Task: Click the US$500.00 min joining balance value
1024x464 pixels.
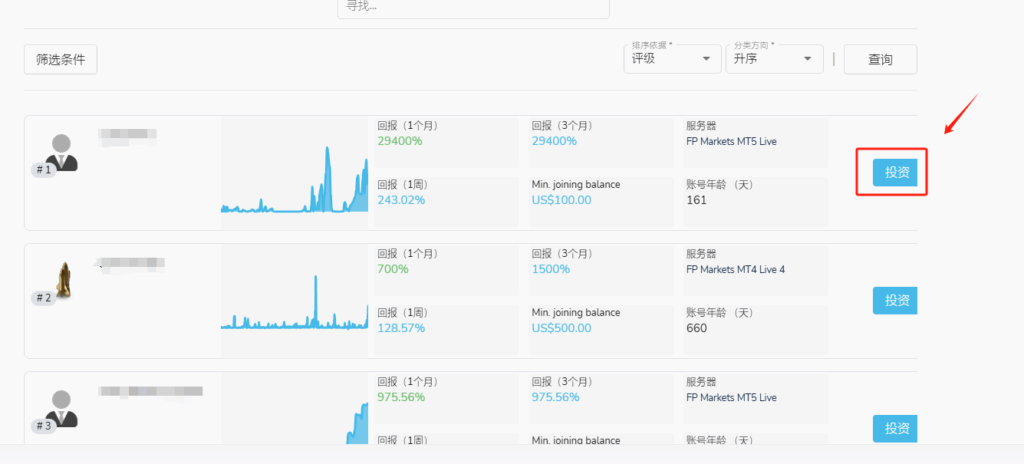Action: pyautogui.click(x=561, y=328)
